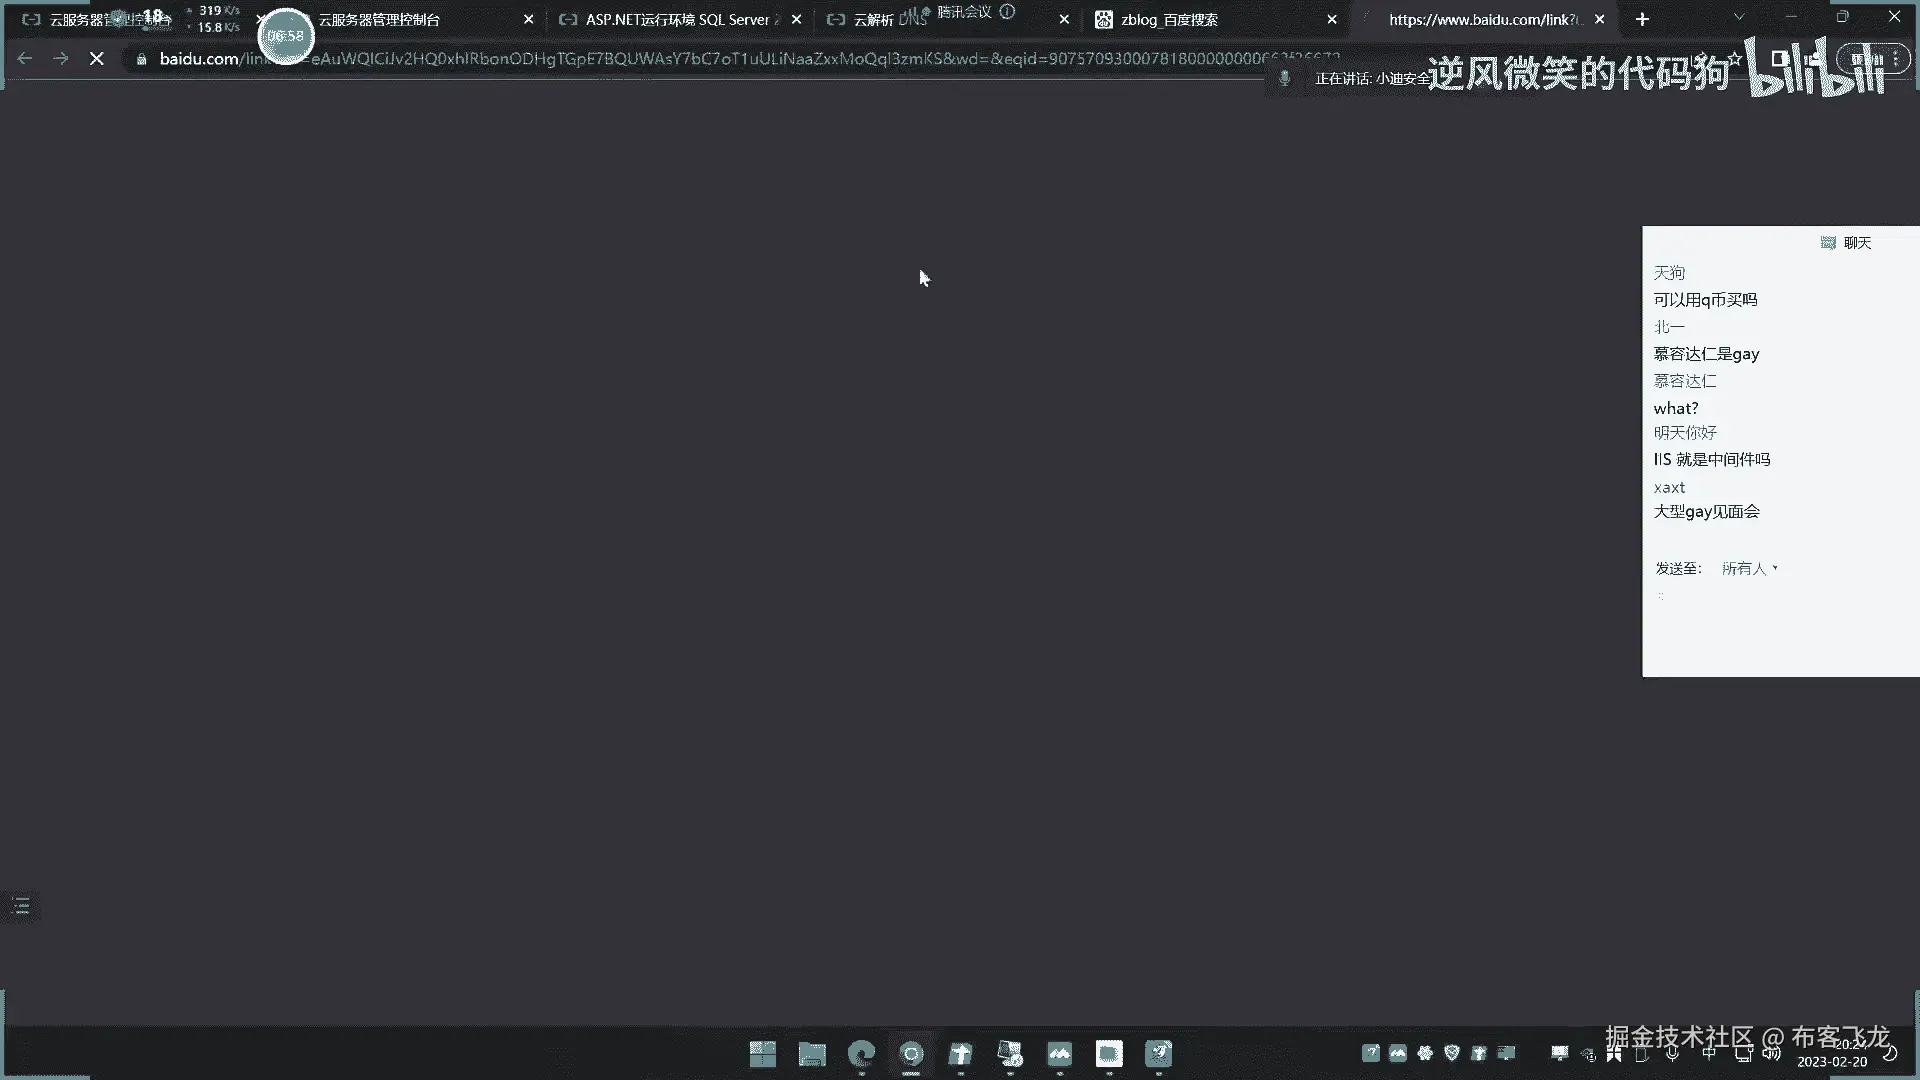Open the Windows Start menu
The width and height of the screenshot is (1920, 1080).
point(763,1053)
